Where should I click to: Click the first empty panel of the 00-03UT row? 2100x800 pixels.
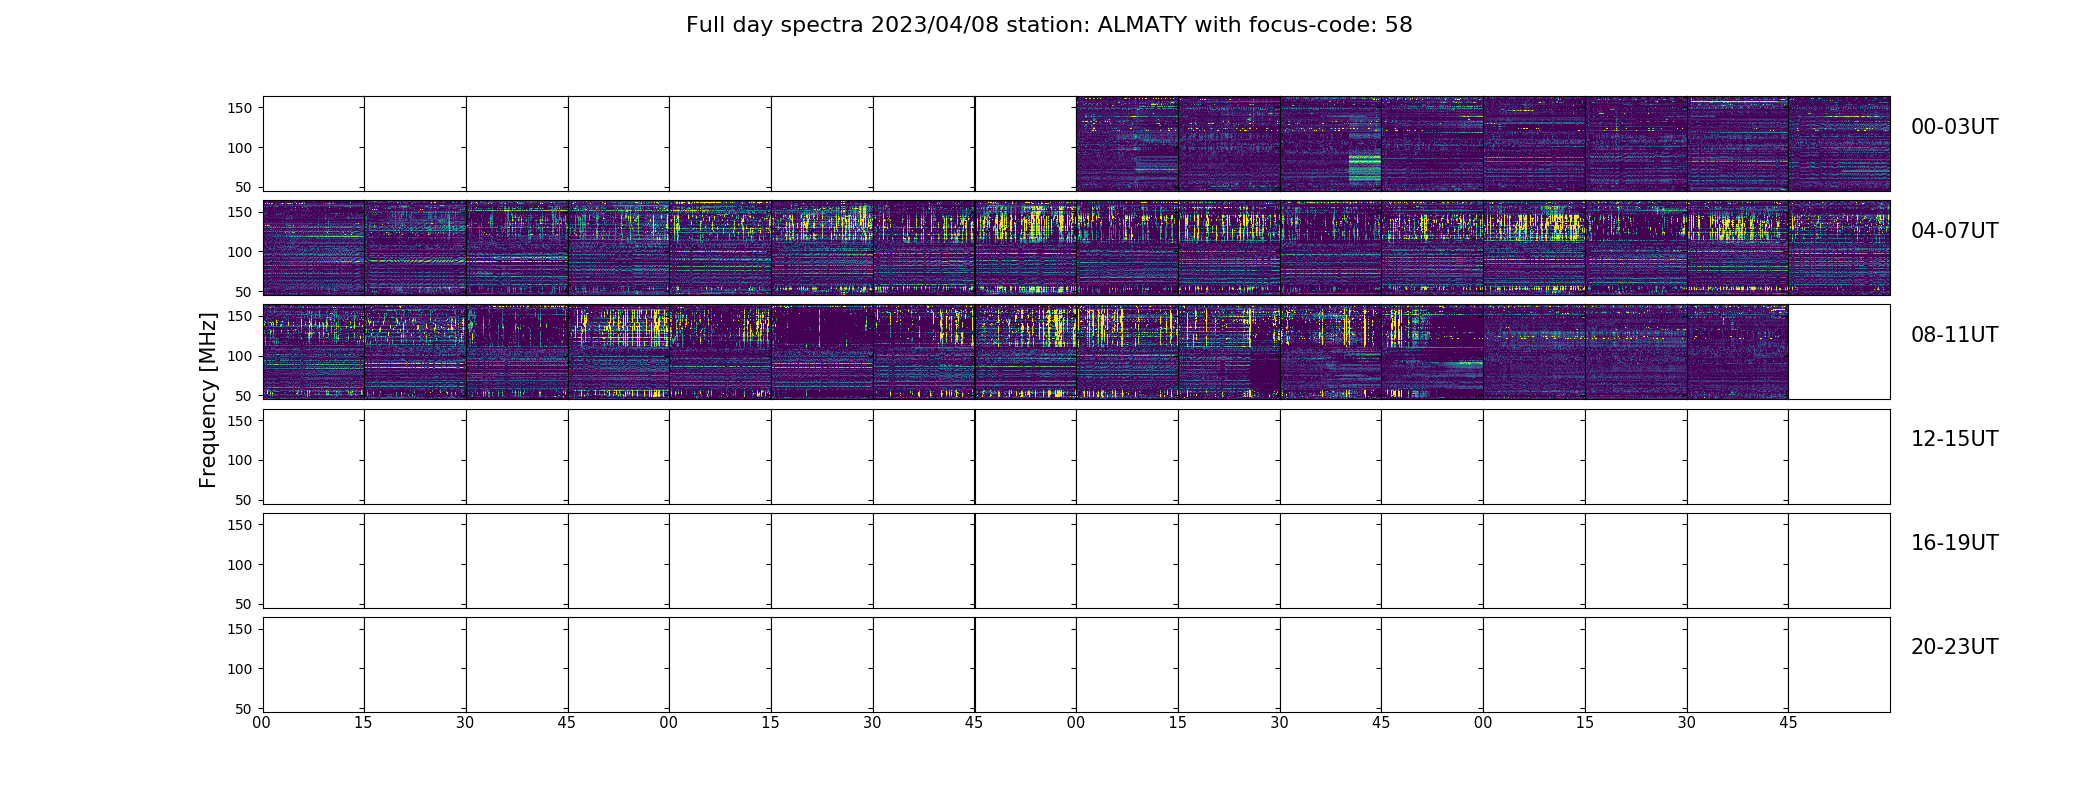314,144
